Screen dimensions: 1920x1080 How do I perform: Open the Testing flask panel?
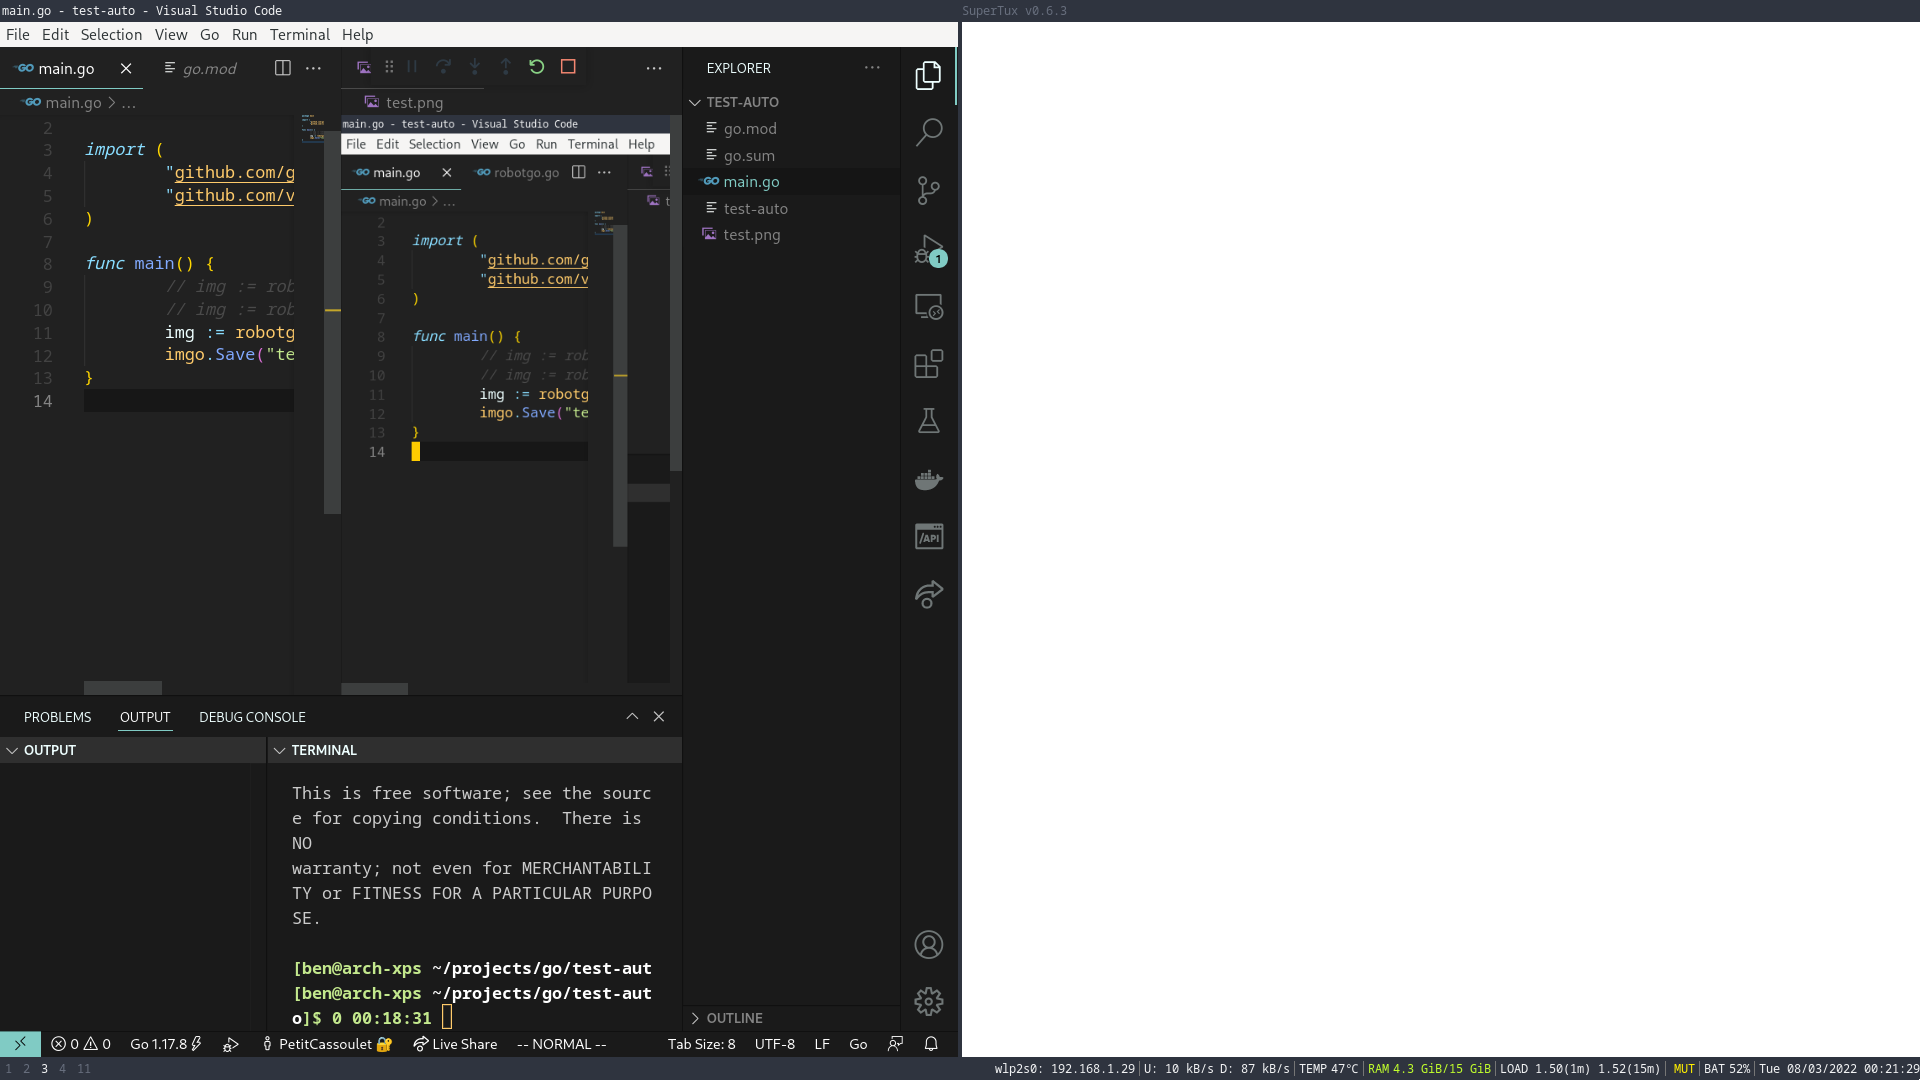click(928, 420)
